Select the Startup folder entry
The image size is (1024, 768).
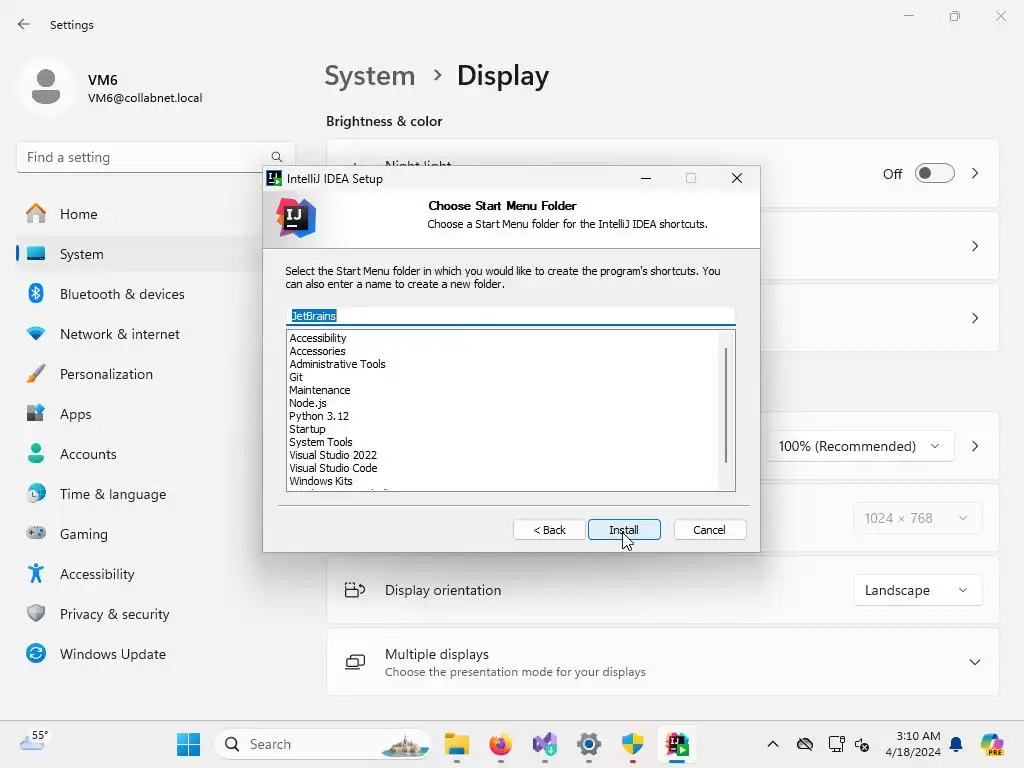click(x=307, y=429)
